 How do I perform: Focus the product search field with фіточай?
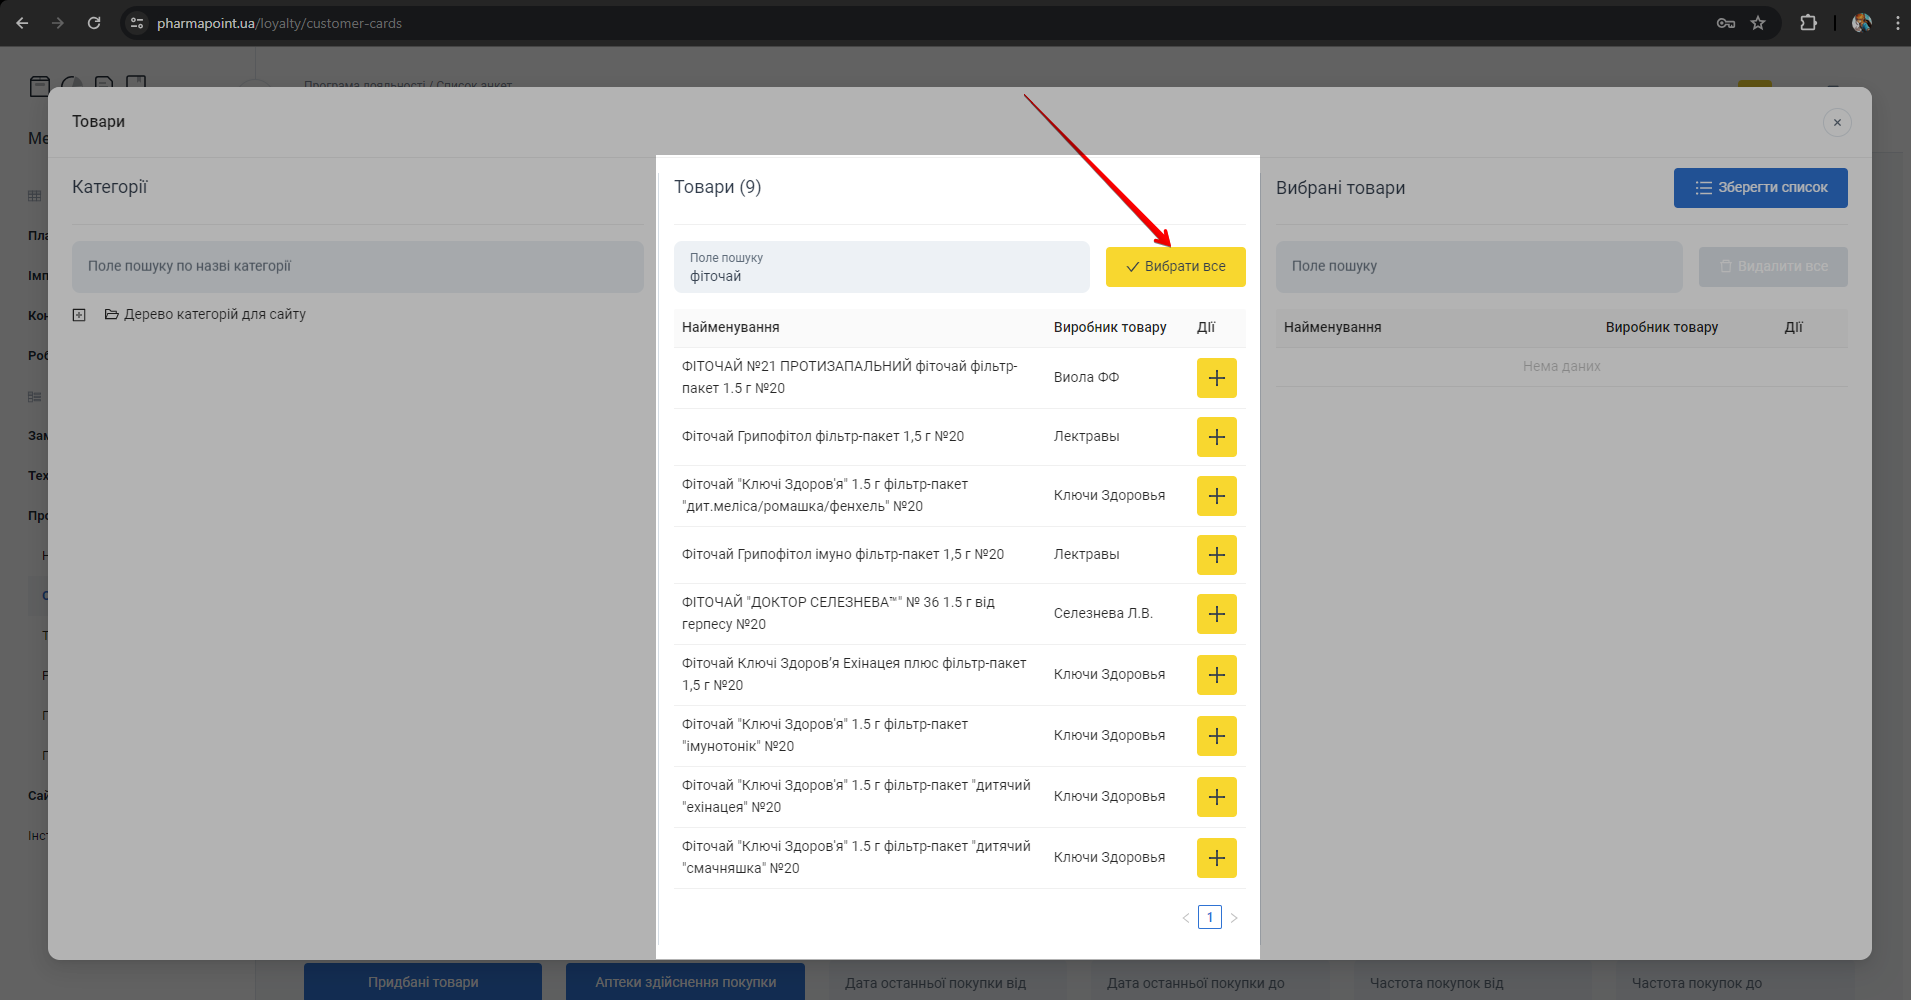point(880,267)
